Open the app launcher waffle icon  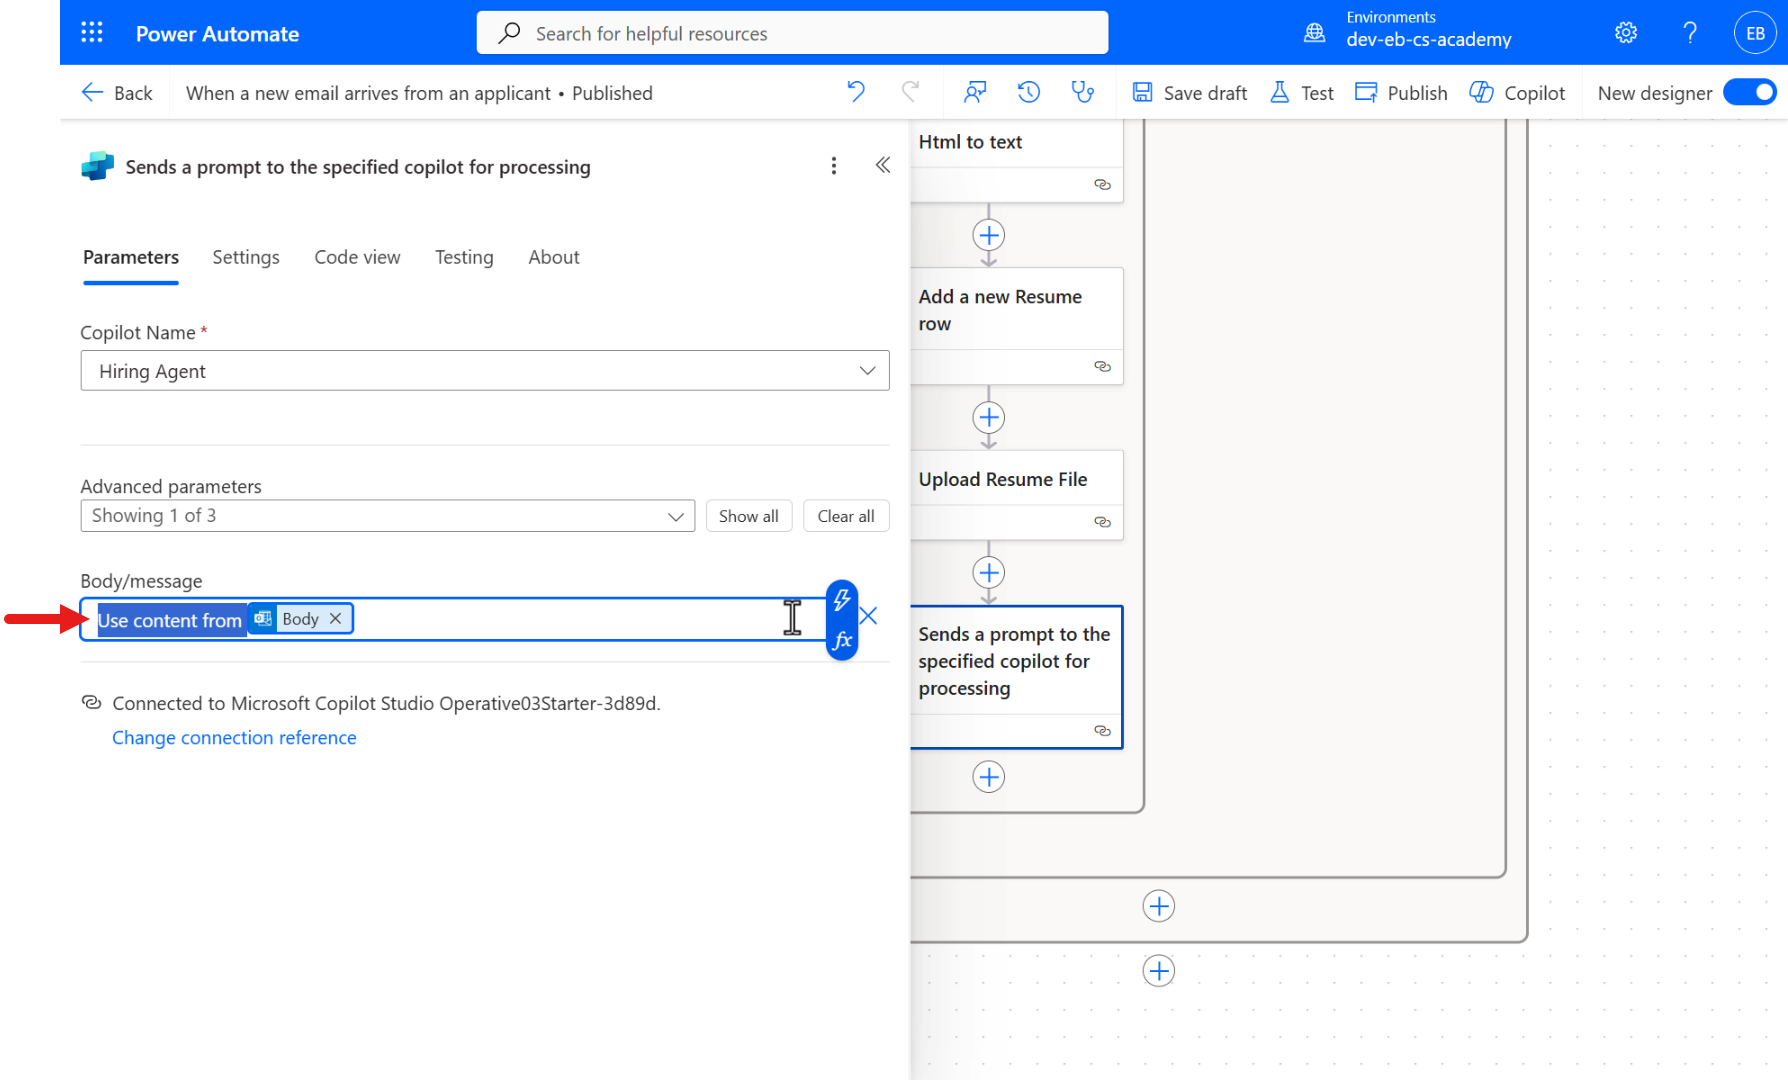click(x=92, y=33)
